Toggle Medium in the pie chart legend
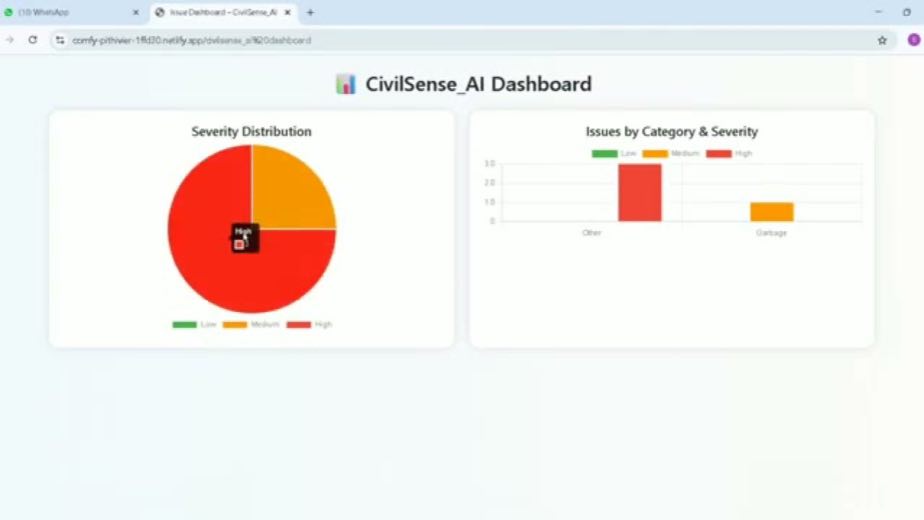Image resolution: width=924 pixels, height=520 pixels. (251, 324)
